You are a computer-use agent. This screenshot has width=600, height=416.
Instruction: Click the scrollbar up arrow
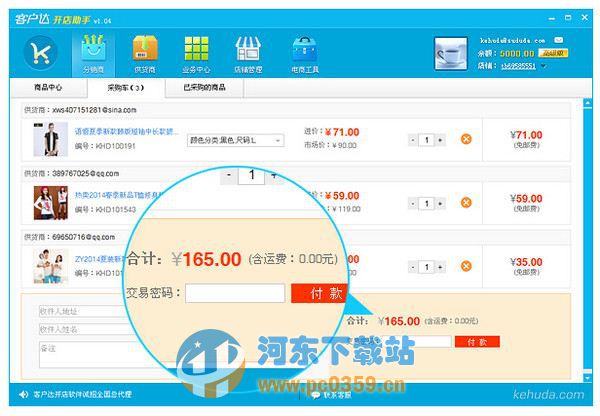587,103
